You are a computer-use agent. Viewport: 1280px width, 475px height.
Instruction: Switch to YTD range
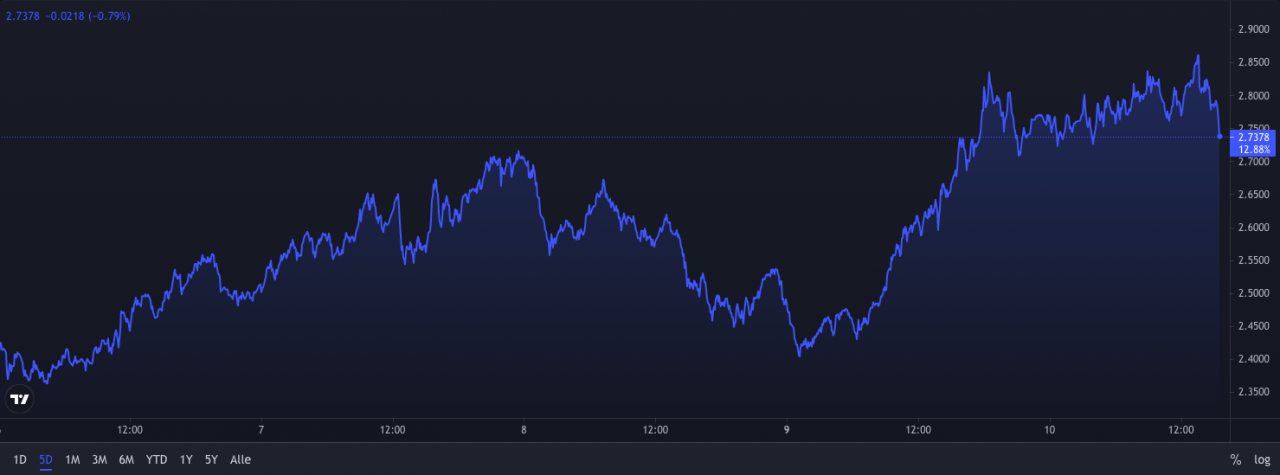tap(156, 460)
